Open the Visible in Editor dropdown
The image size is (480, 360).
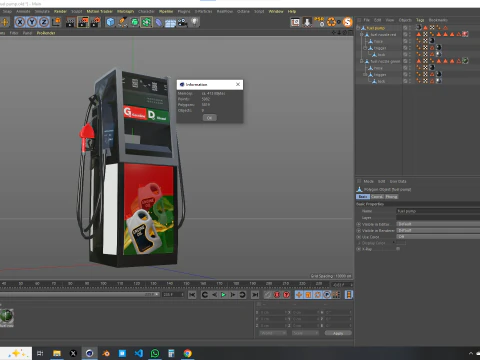(x=438, y=224)
